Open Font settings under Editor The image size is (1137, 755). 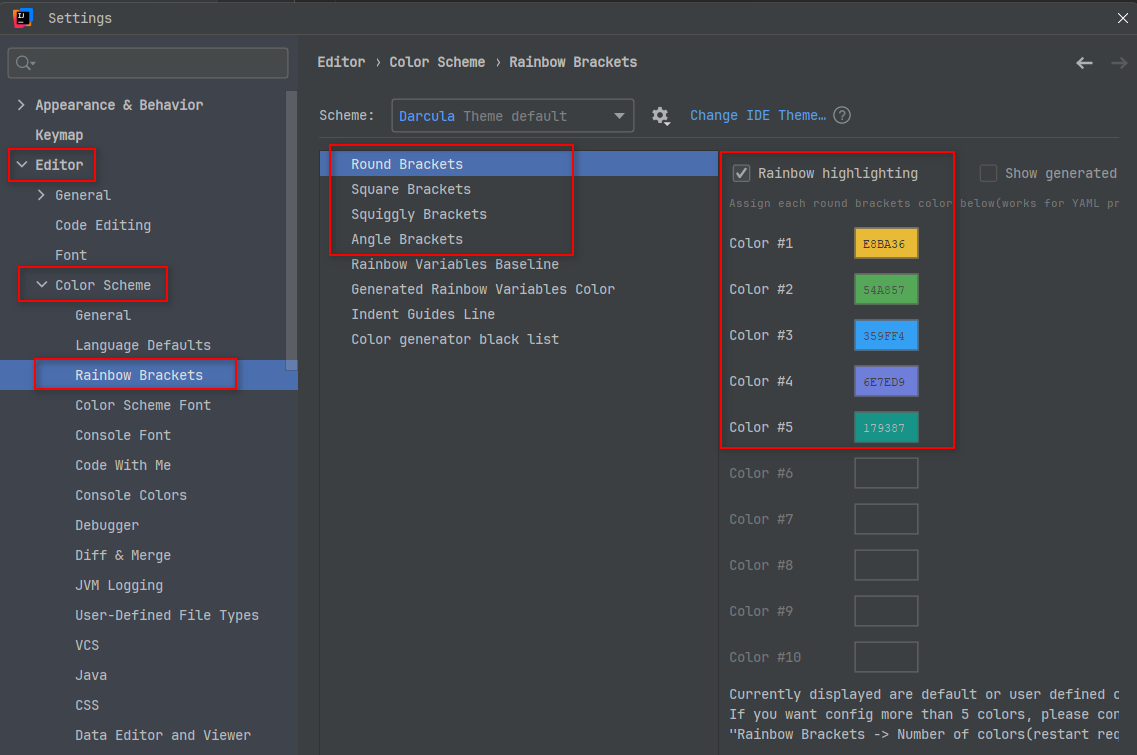[70, 255]
